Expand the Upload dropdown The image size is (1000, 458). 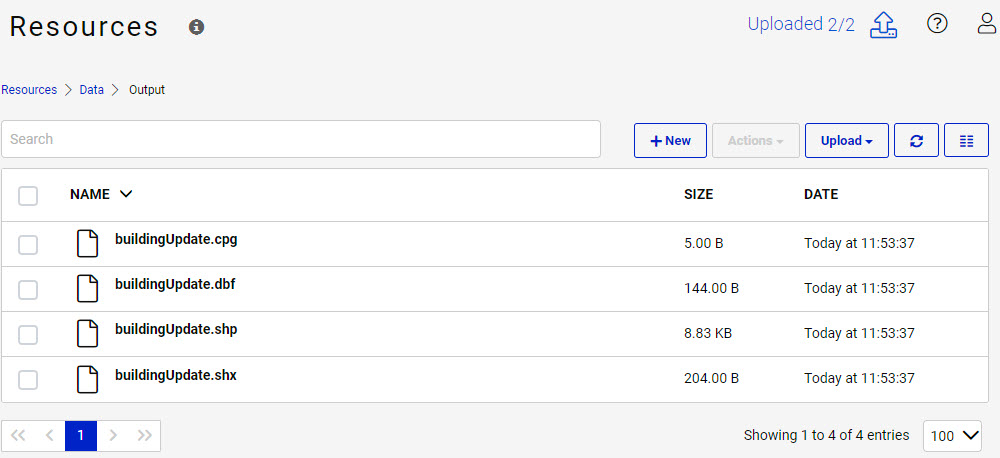click(x=846, y=141)
